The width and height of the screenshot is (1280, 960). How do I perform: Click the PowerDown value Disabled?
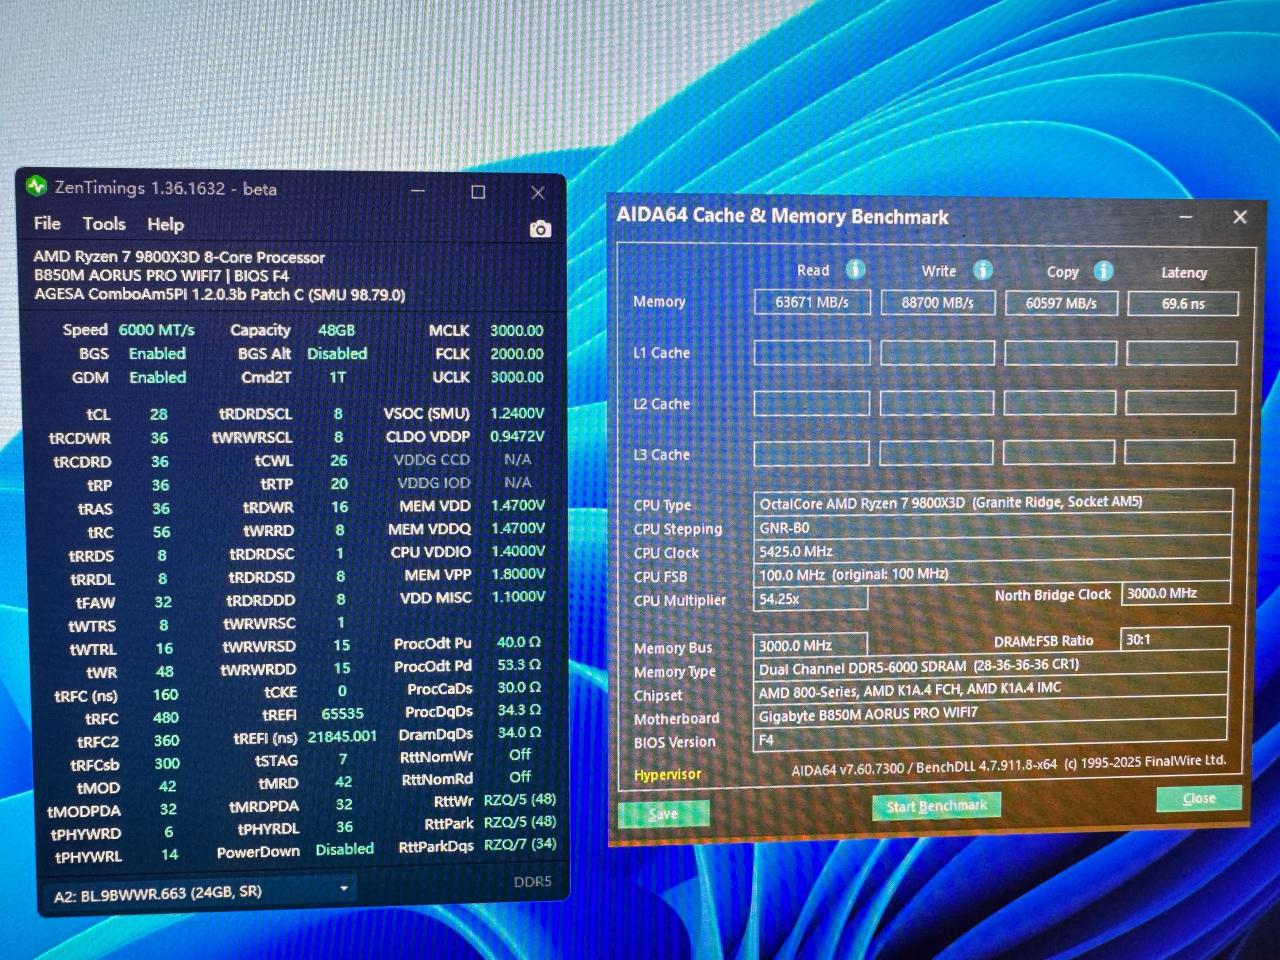(x=345, y=849)
